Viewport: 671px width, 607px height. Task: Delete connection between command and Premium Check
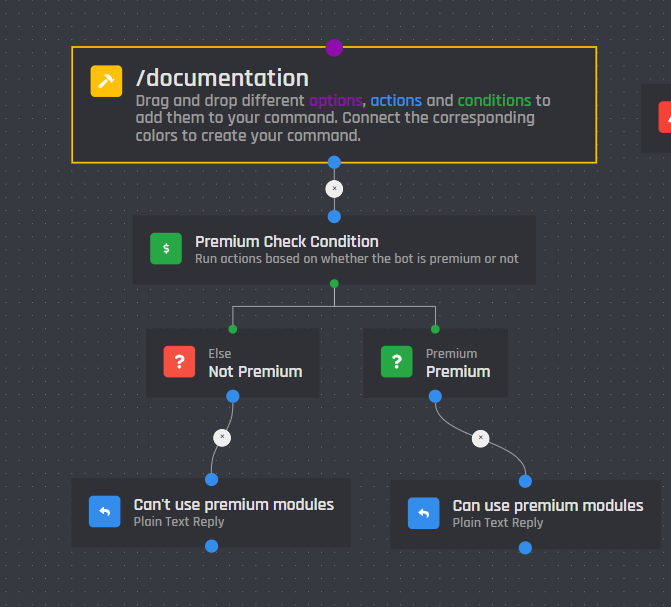334,188
